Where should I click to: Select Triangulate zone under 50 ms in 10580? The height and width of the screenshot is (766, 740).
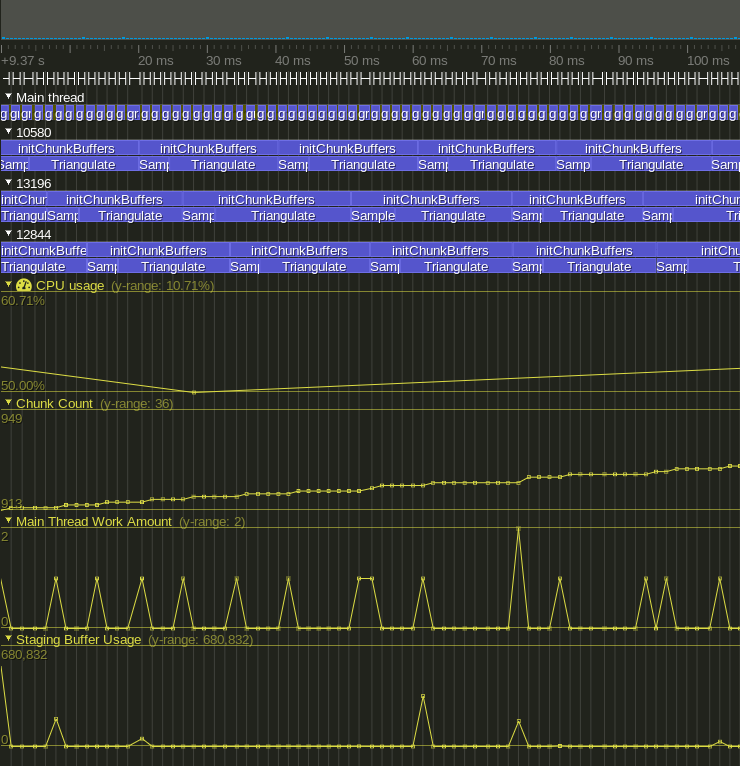[363, 165]
